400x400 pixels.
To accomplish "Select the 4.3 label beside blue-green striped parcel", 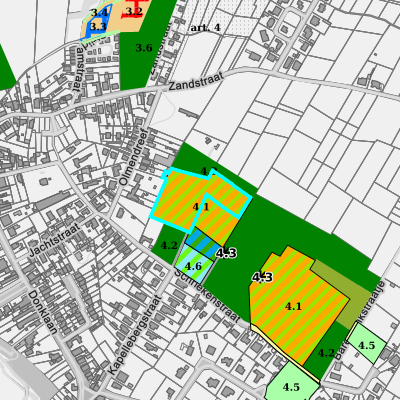I will tap(226, 253).
